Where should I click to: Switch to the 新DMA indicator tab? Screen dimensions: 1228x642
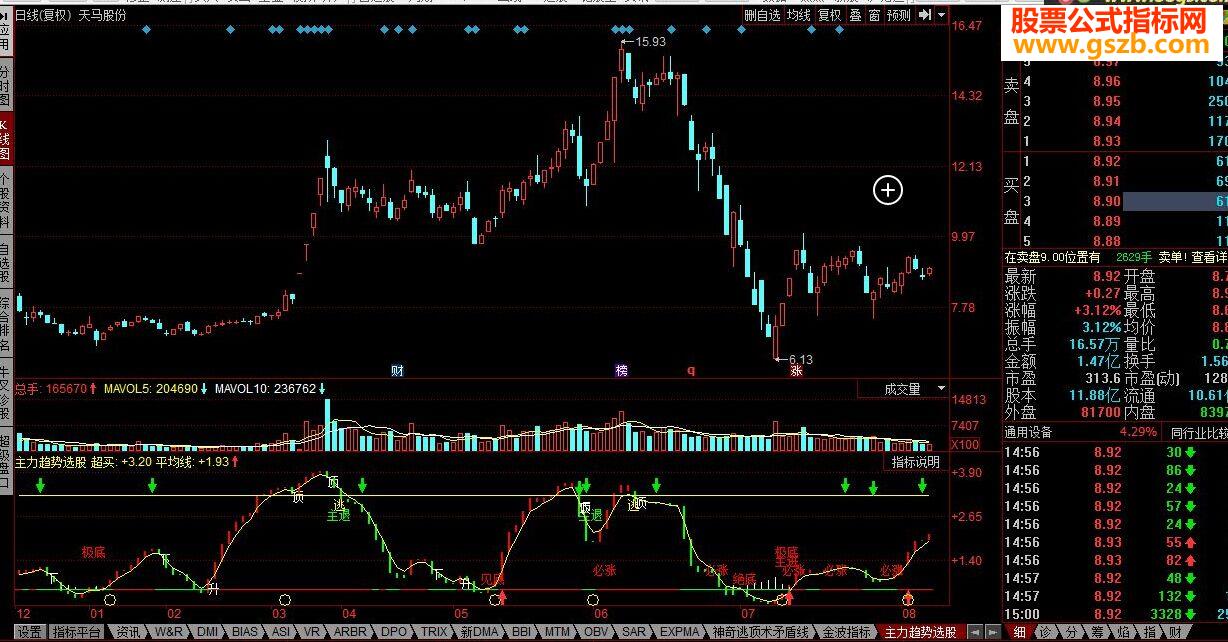[480, 633]
